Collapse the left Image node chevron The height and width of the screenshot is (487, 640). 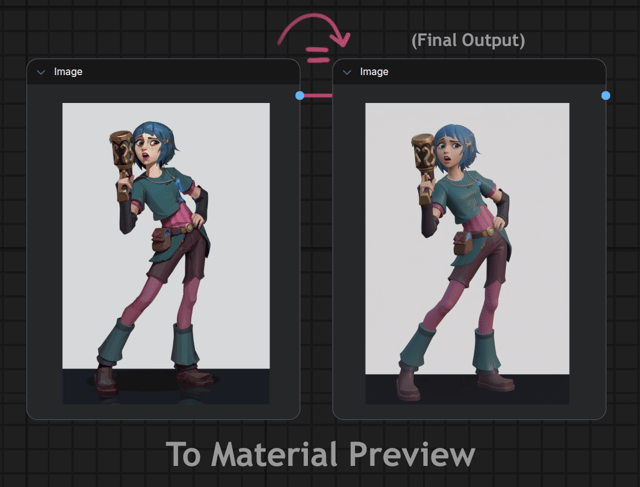41,72
